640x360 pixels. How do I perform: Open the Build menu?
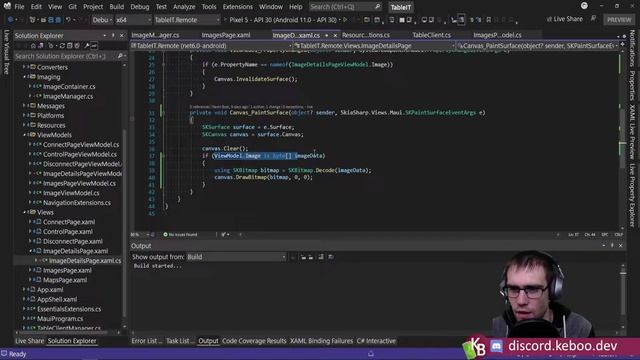(116, 7)
